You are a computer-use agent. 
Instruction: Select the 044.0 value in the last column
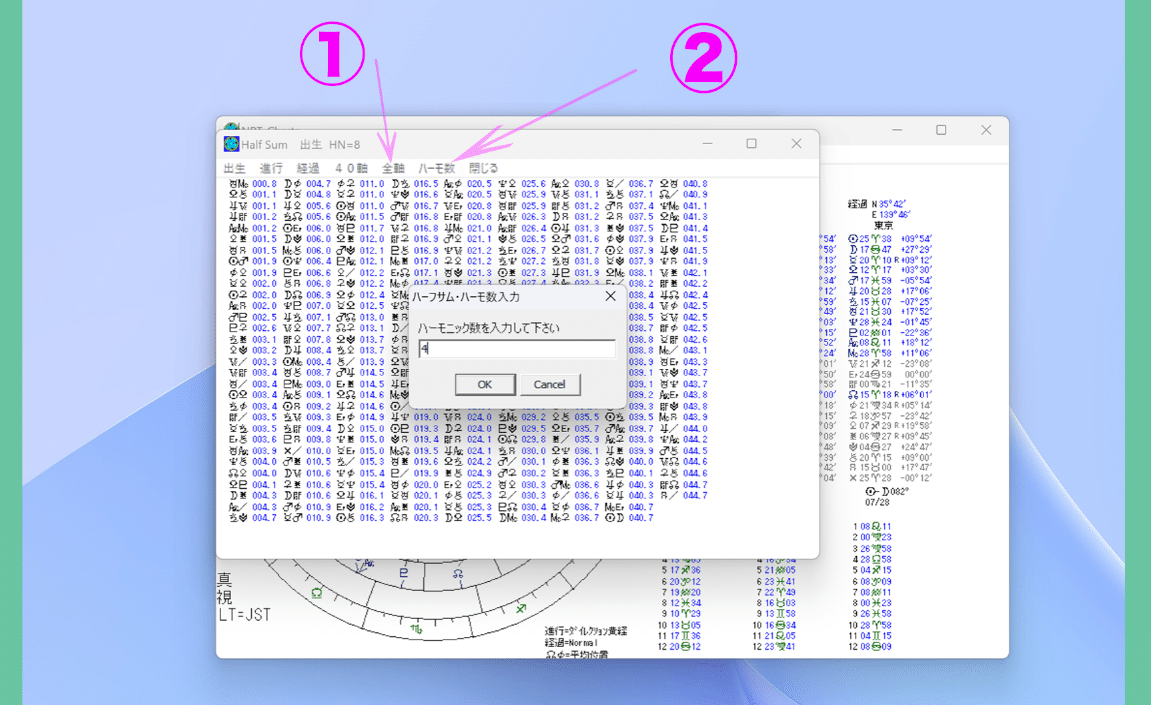(x=694, y=429)
